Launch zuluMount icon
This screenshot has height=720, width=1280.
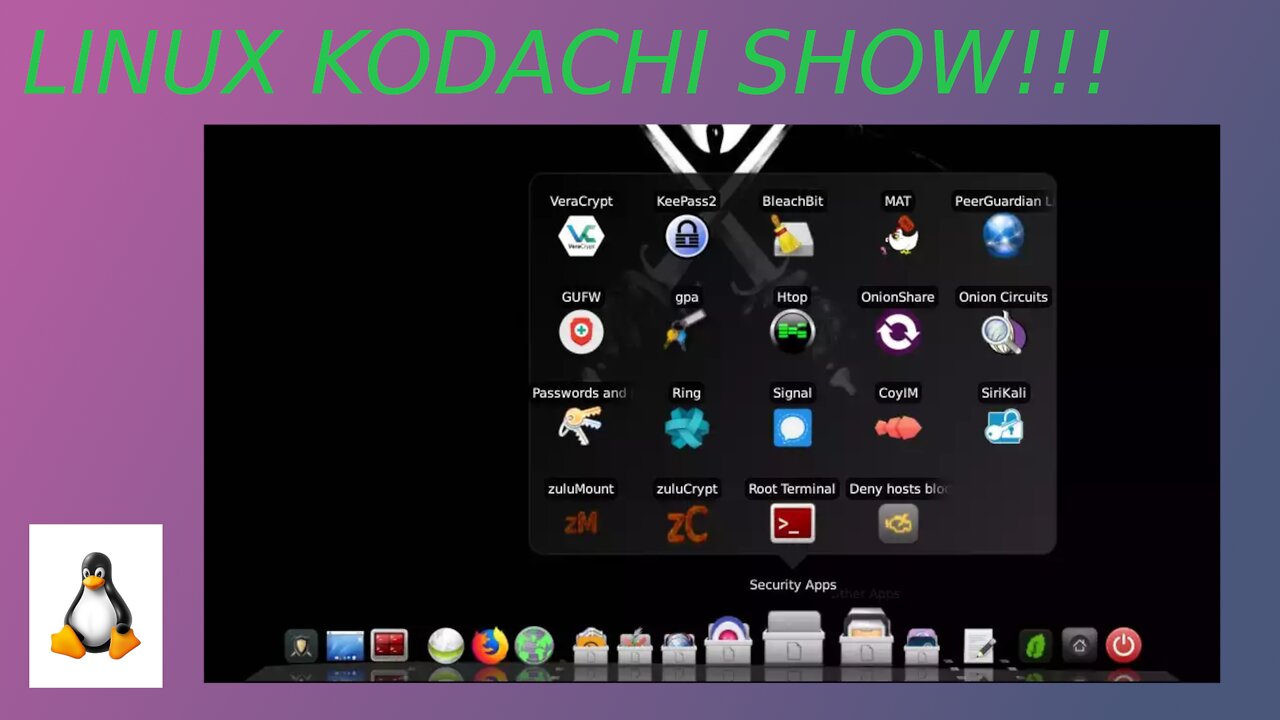point(581,522)
